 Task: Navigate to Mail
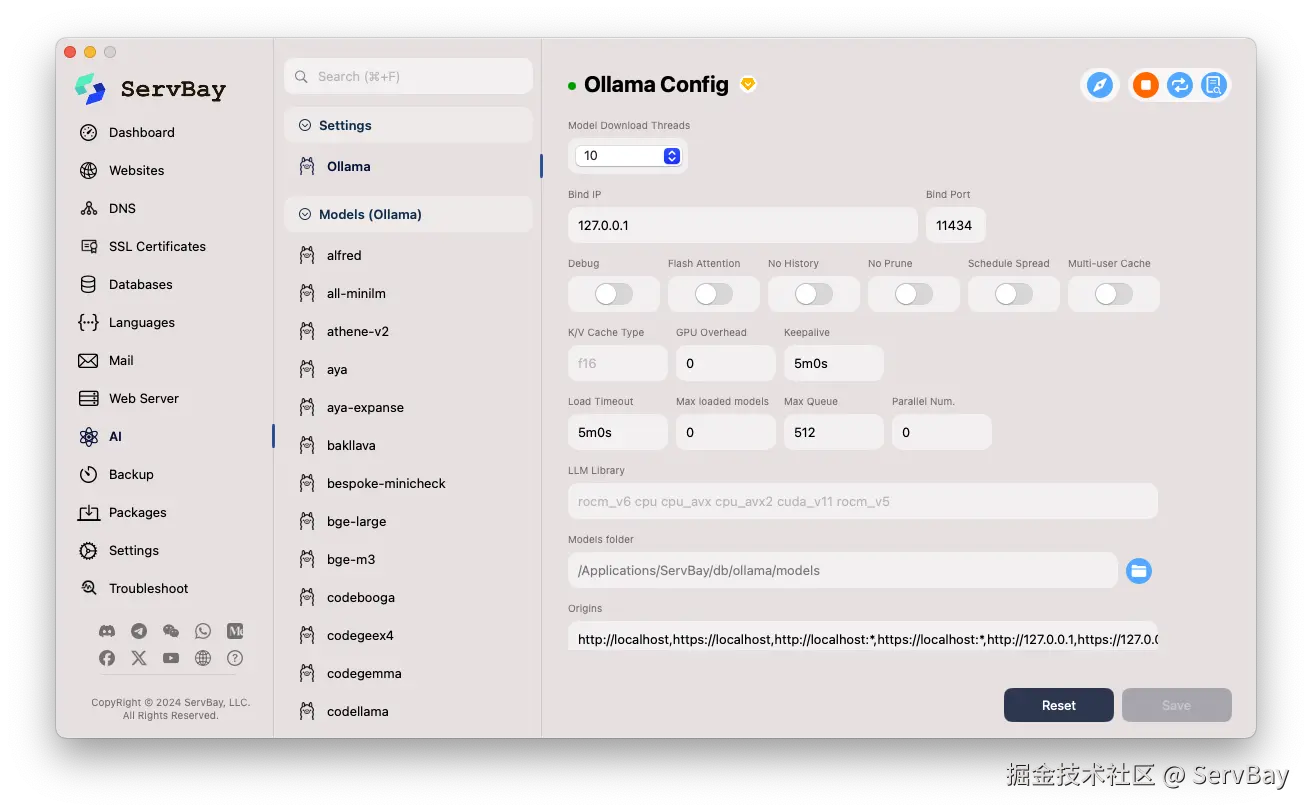(121, 360)
